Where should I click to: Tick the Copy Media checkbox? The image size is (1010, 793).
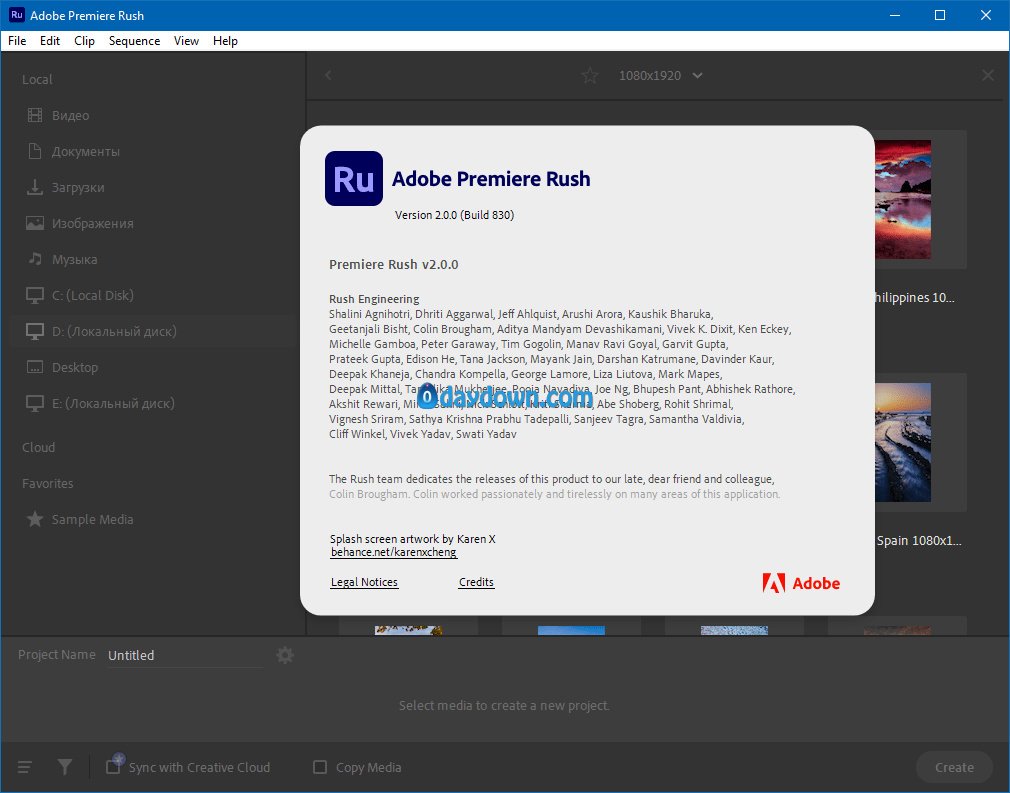(320, 767)
